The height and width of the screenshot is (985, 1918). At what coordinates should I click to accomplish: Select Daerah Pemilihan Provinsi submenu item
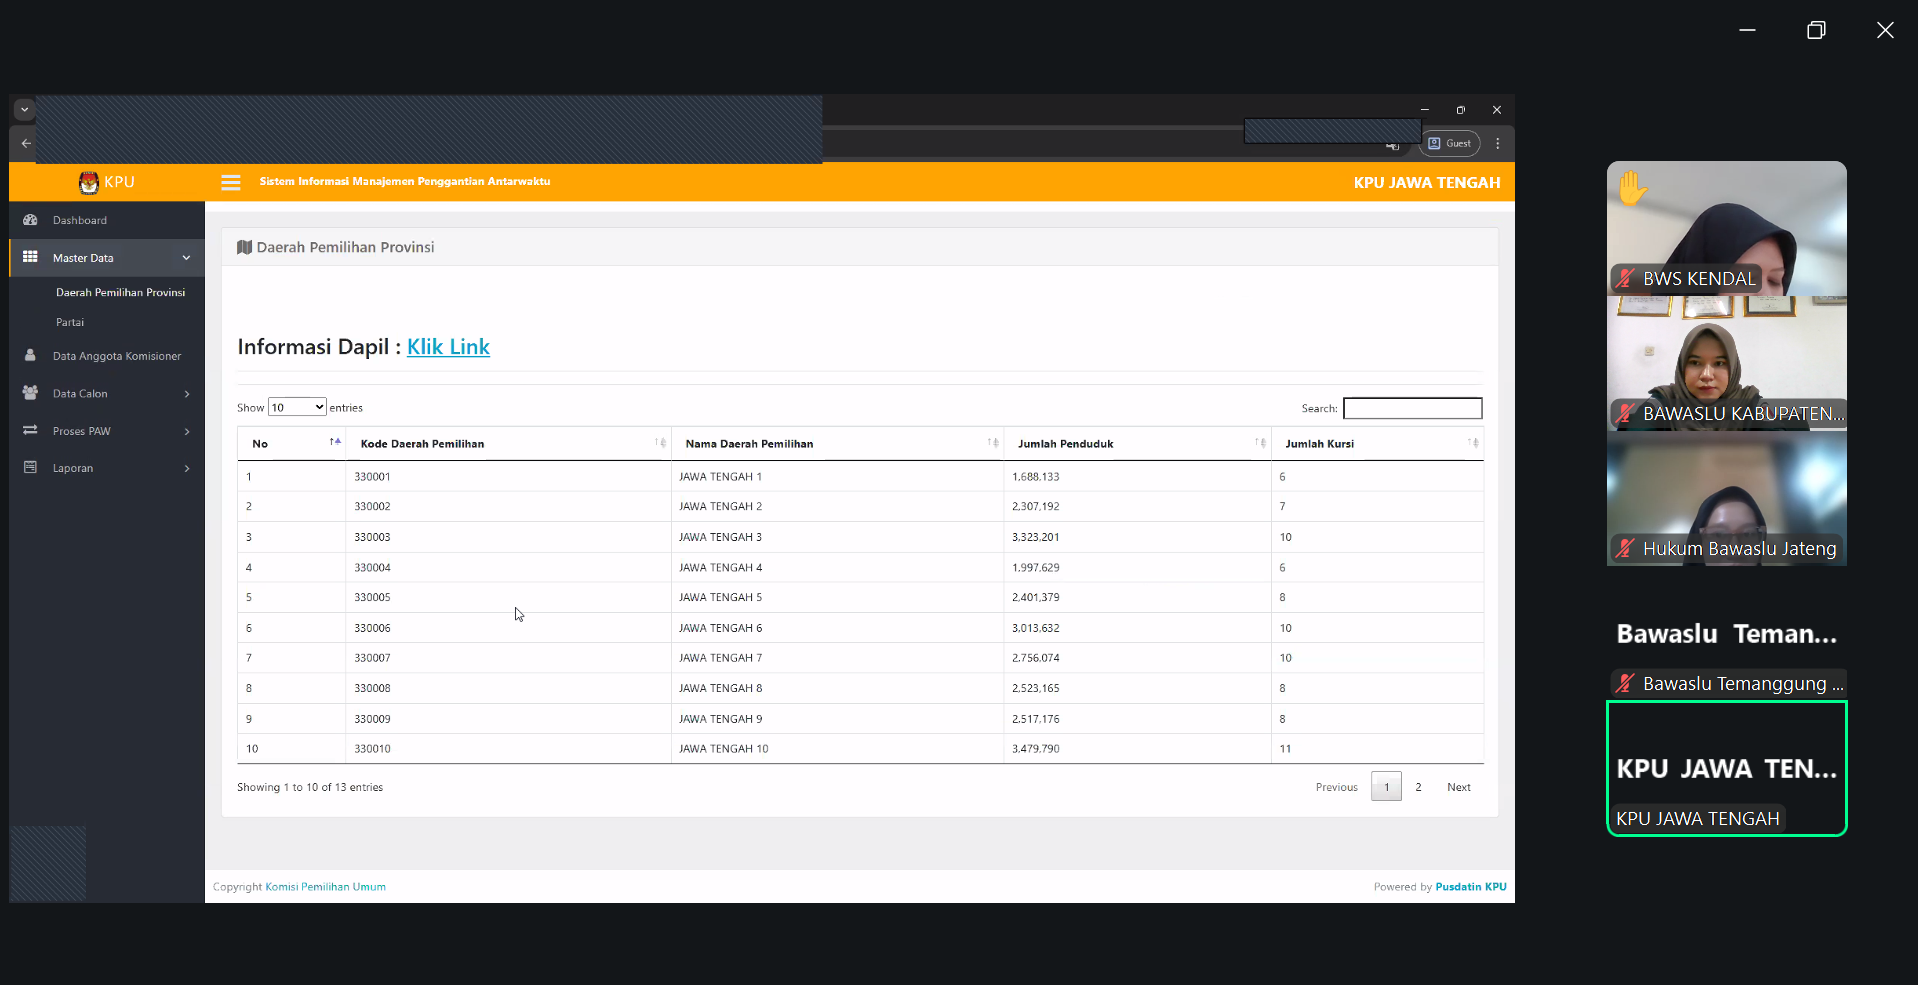click(x=120, y=292)
